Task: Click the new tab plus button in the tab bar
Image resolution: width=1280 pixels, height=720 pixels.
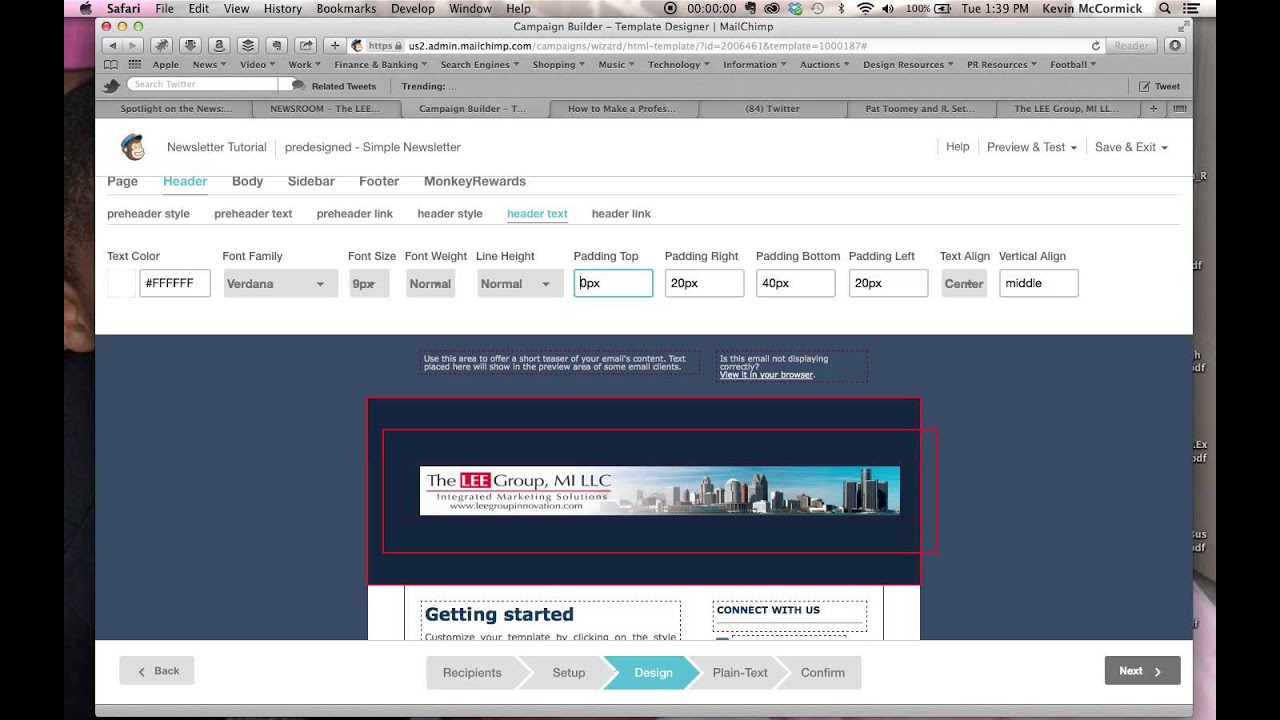Action: coord(1153,108)
